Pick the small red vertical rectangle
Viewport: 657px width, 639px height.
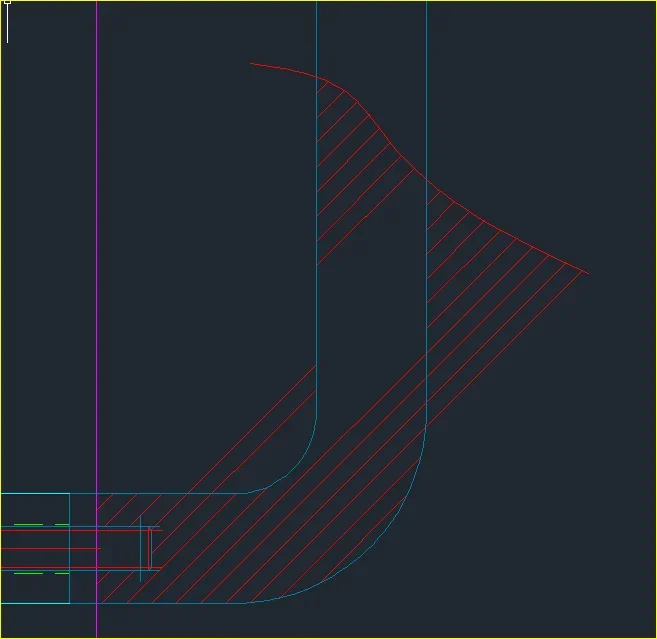pyautogui.click(x=150, y=549)
